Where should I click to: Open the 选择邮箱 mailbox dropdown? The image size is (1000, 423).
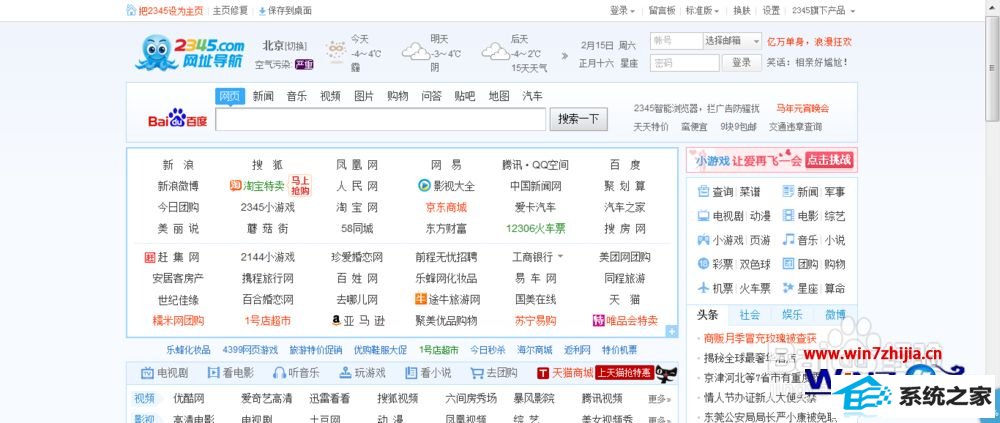732,41
